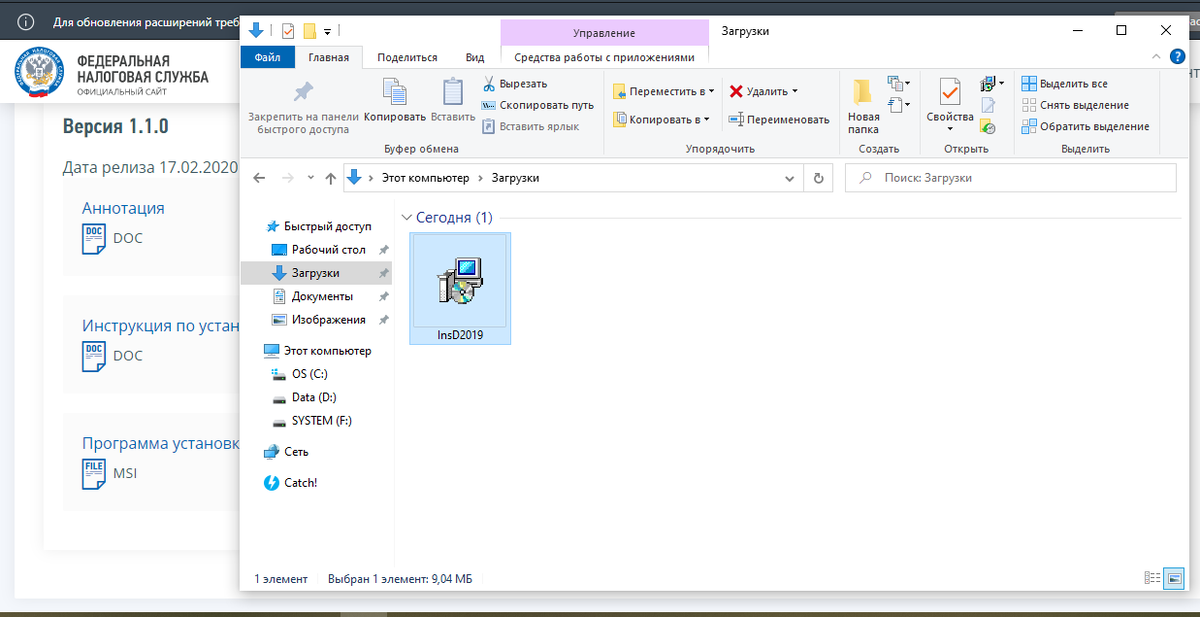Viewport: 1200px width, 617px height.
Task: Click the DOC icon under Аннотация in browser
Action: click(93, 238)
